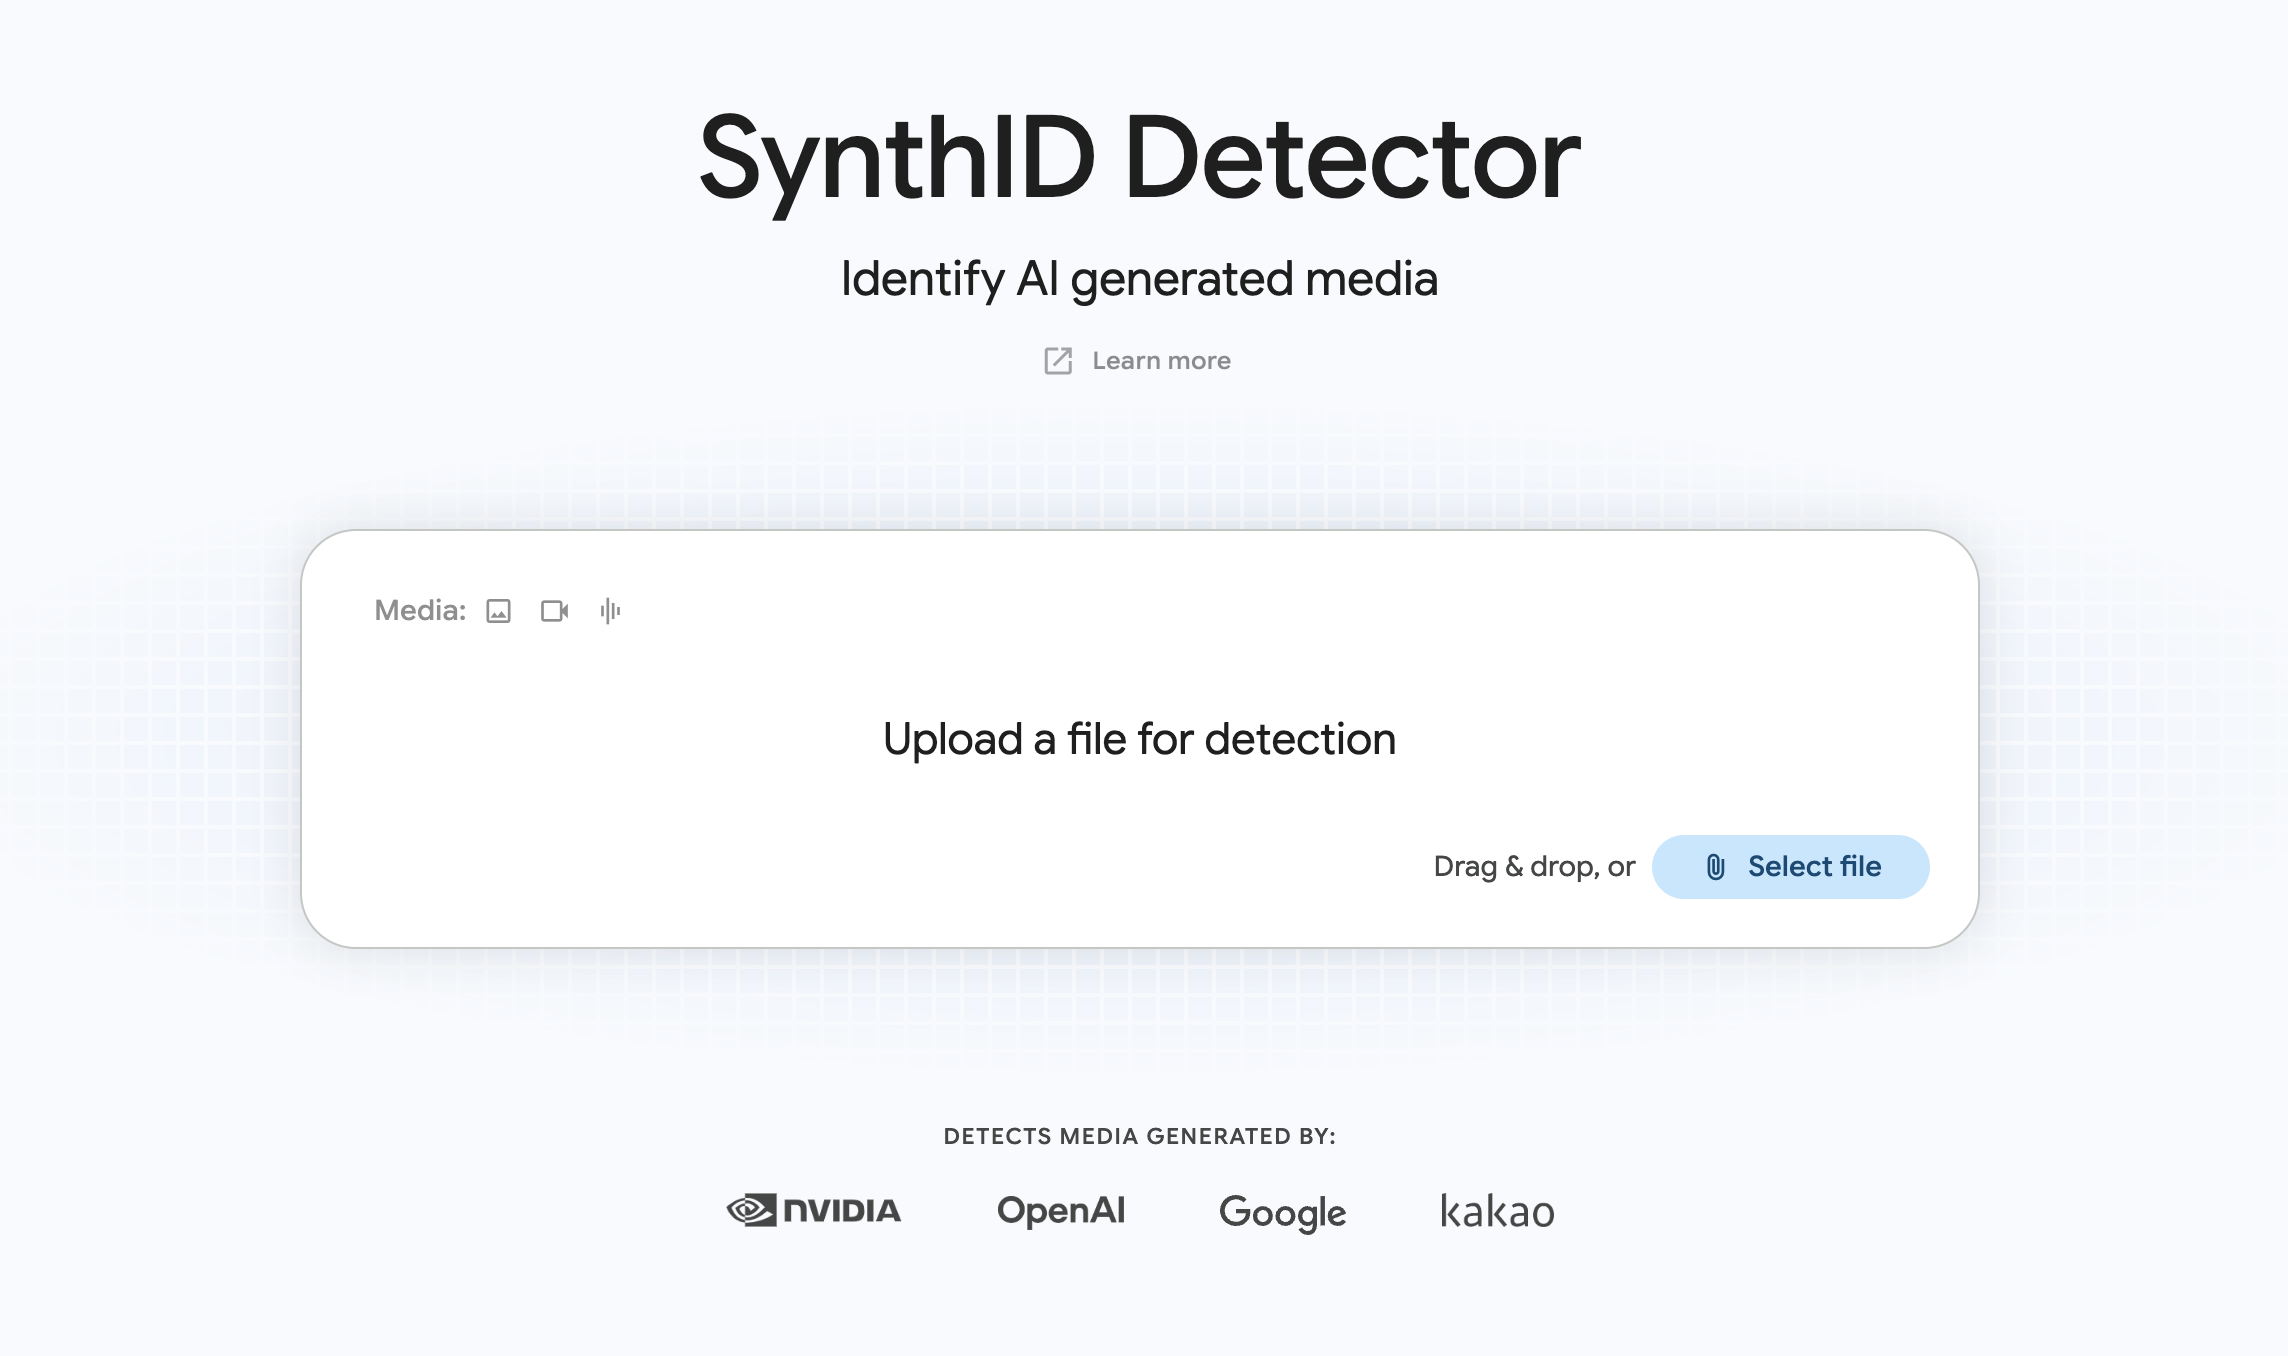Click the external-link icon beside Learn more
Viewport: 2288px width, 1356px height.
click(1058, 361)
